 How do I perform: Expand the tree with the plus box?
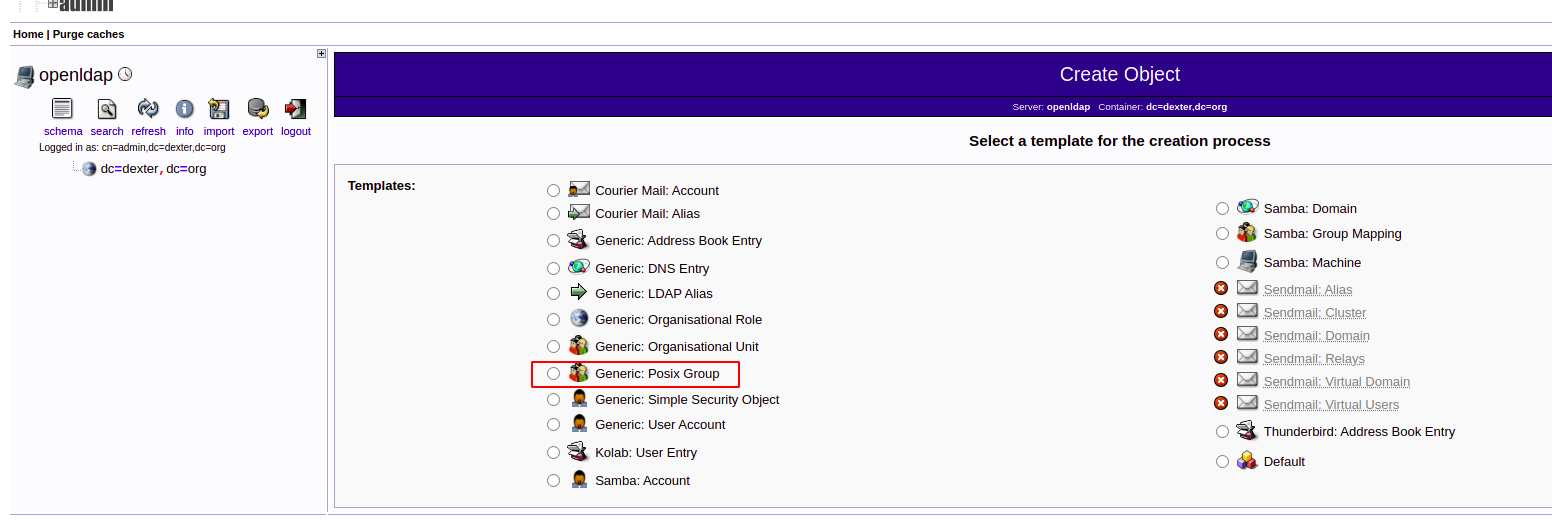coord(321,54)
